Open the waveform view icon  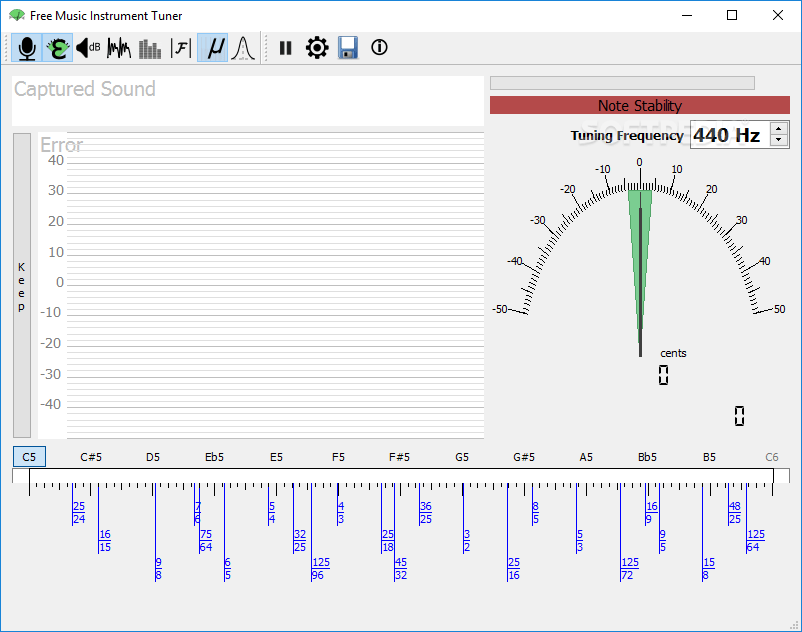119,47
